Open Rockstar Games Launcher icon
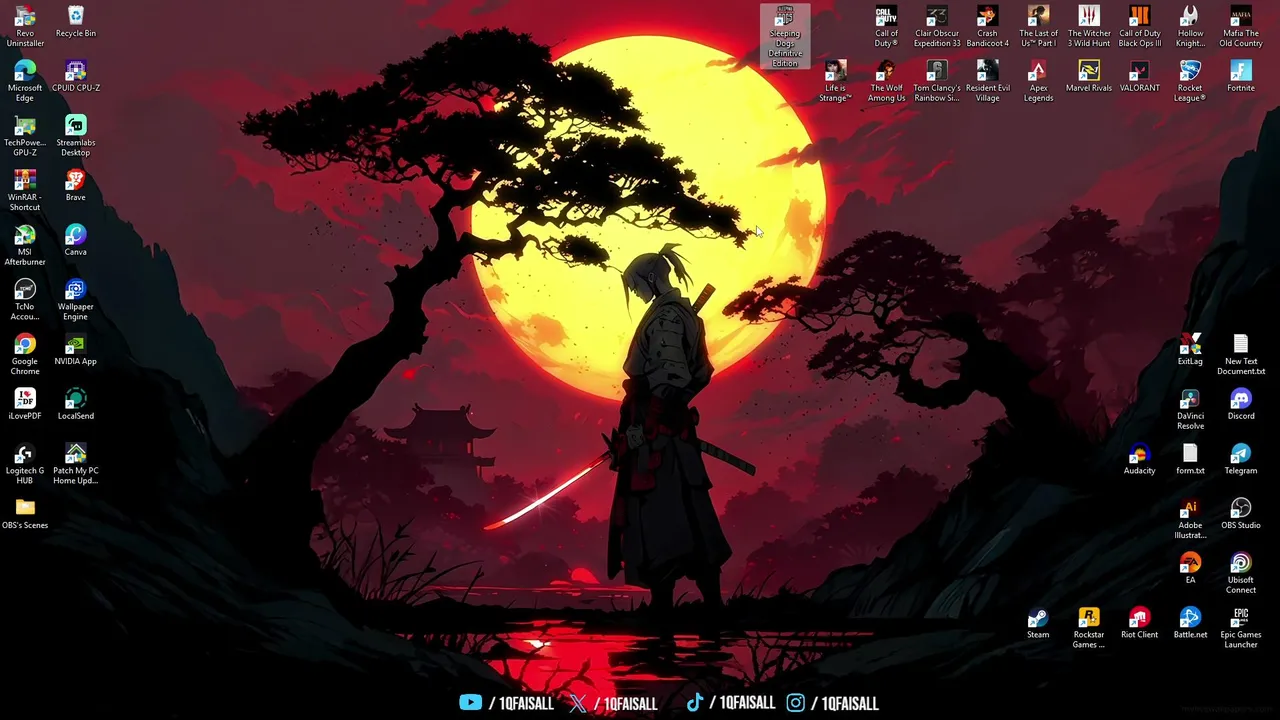The image size is (1280, 720). tap(1089, 628)
